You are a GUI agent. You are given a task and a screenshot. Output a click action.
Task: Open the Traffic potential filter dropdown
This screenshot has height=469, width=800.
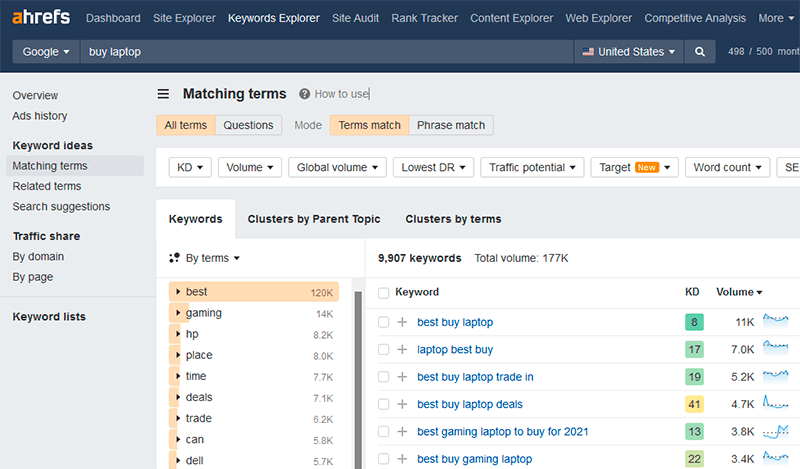pyautogui.click(x=532, y=167)
